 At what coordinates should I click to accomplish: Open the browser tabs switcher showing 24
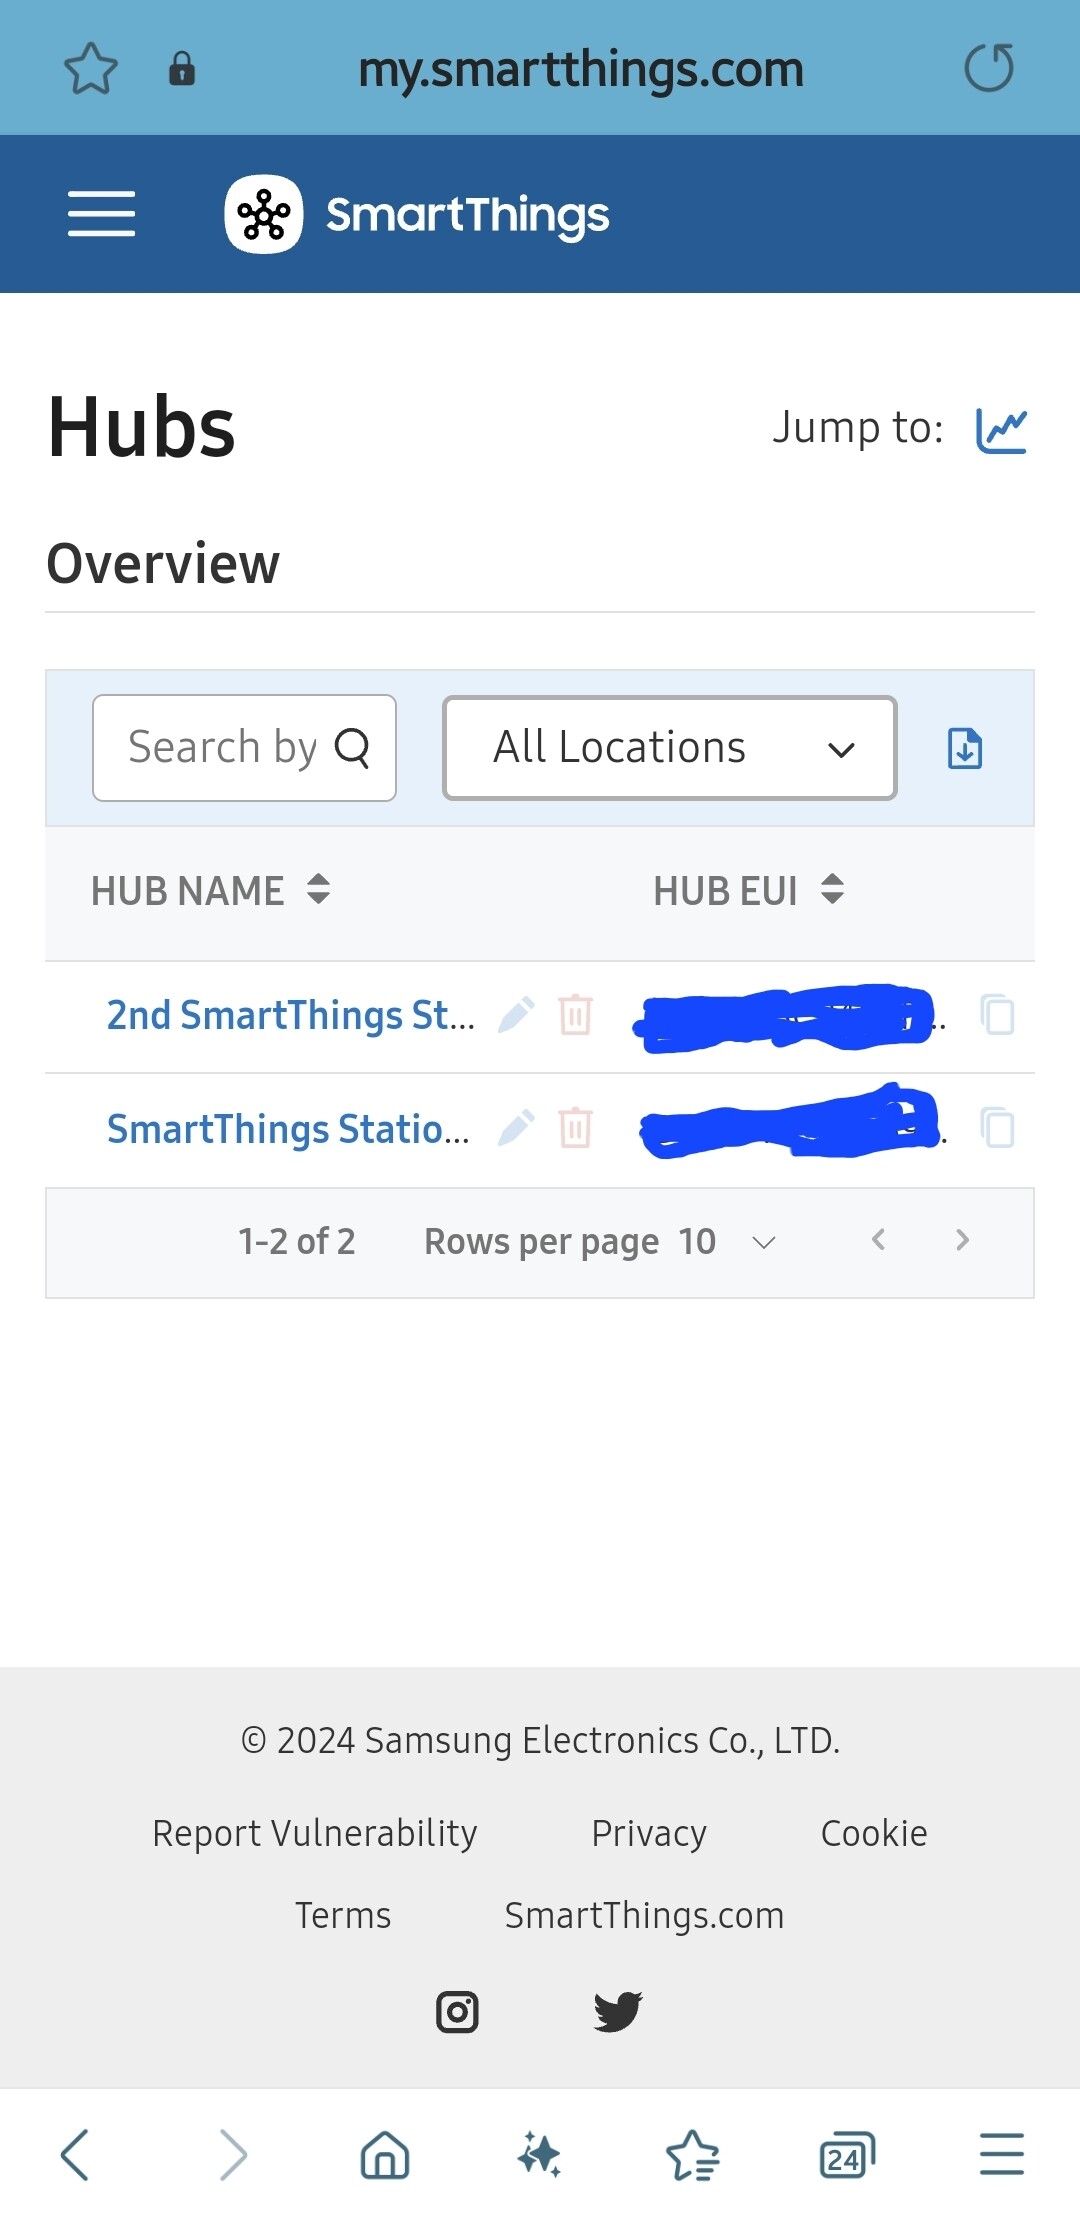(847, 2154)
